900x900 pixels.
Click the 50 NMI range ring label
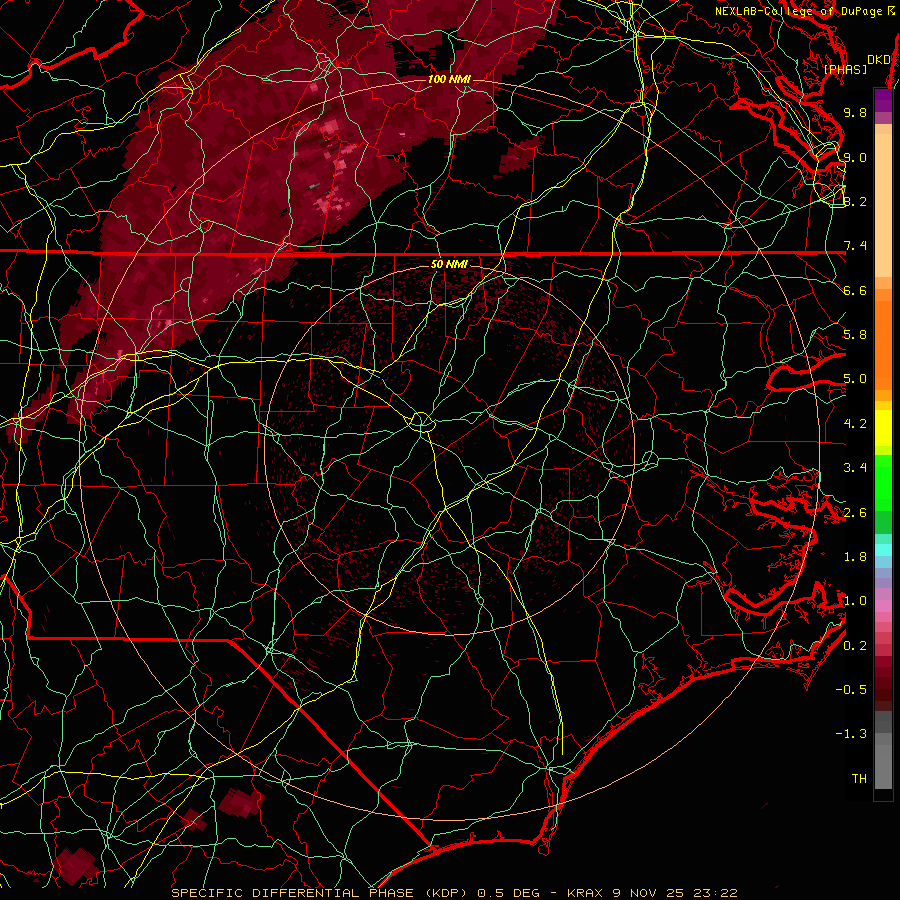click(x=449, y=264)
